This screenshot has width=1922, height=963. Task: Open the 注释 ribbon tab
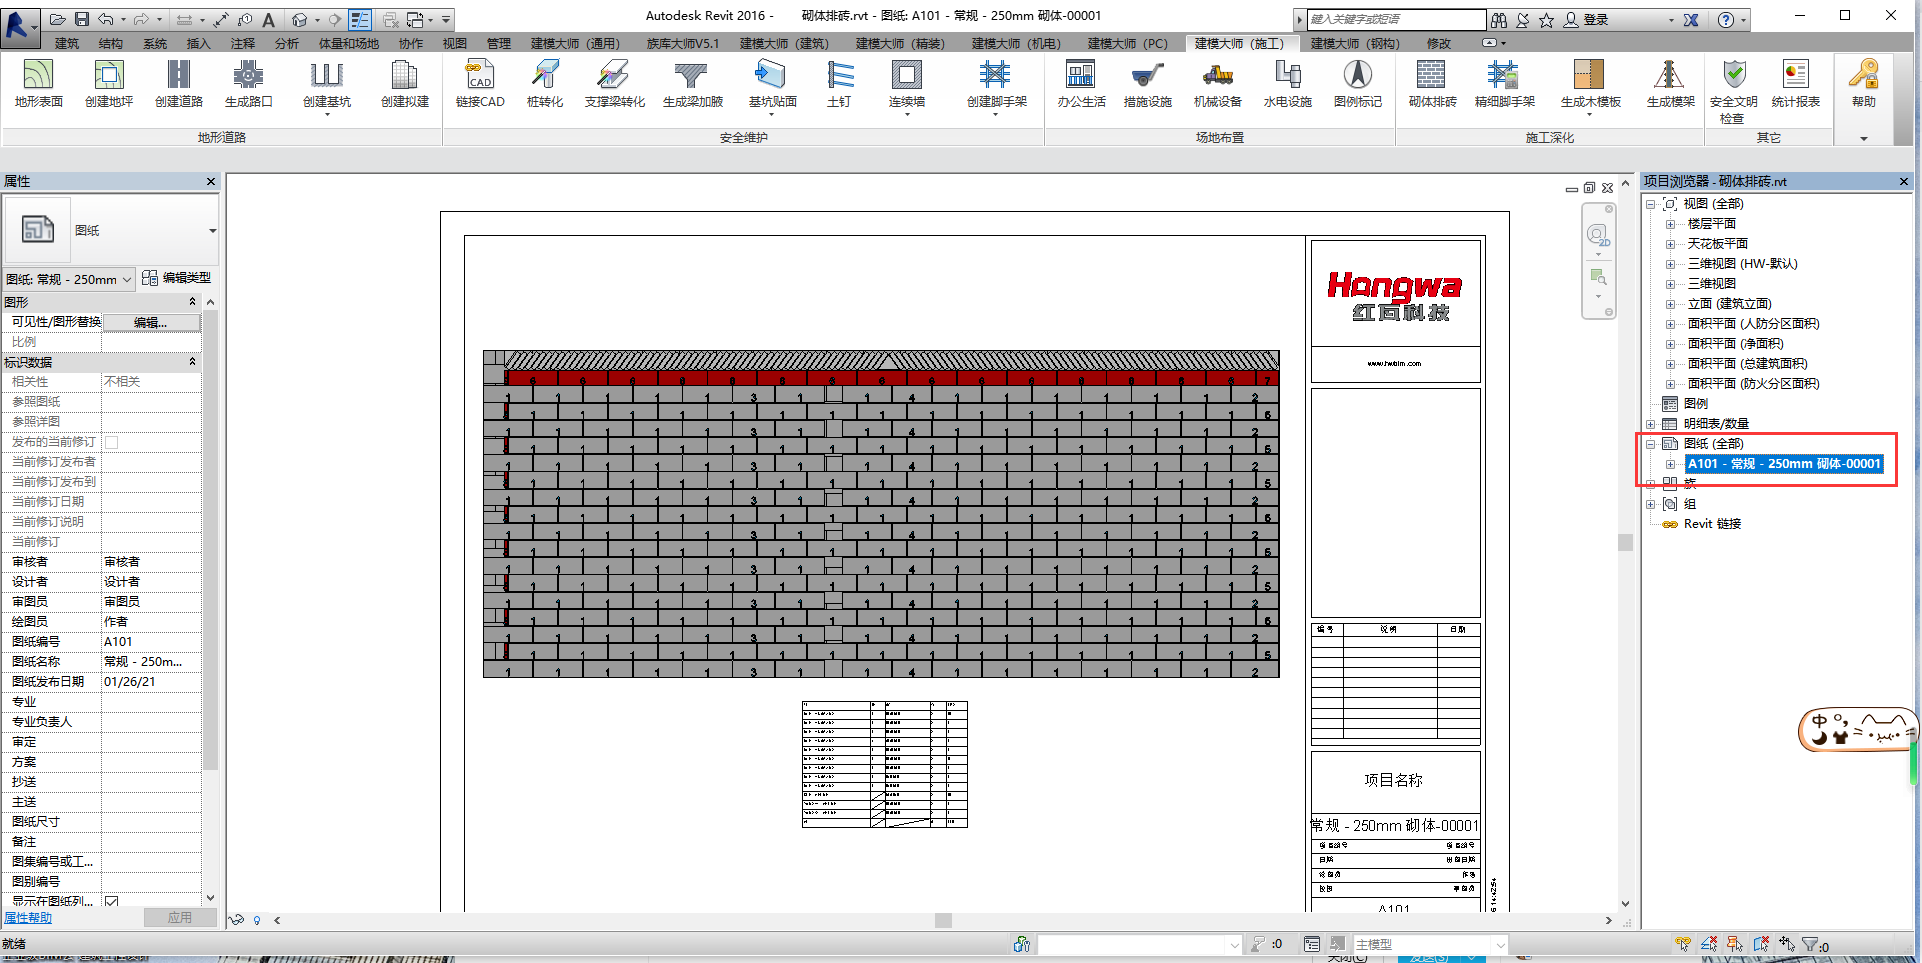click(x=243, y=43)
